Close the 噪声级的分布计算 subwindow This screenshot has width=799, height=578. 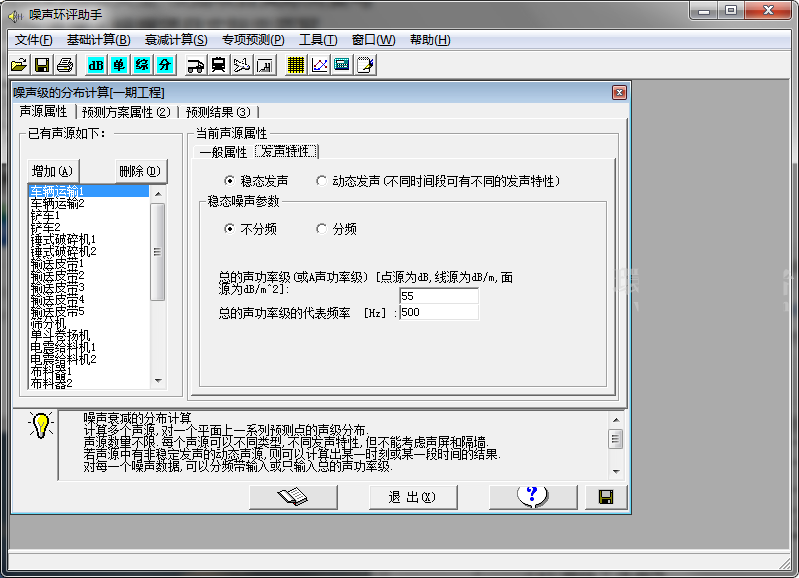[x=619, y=92]
